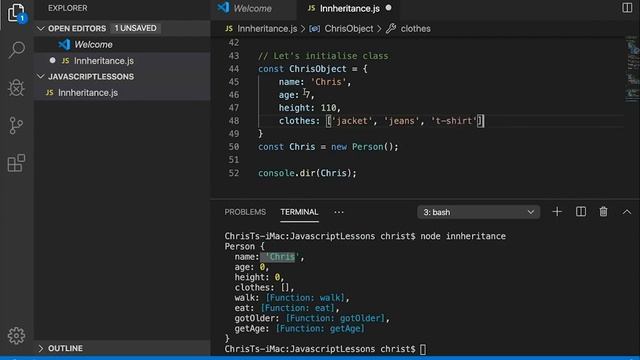Maximize panel with the chevron-up icon
Viewport: 640px width, 360px height.
point(627,212)
